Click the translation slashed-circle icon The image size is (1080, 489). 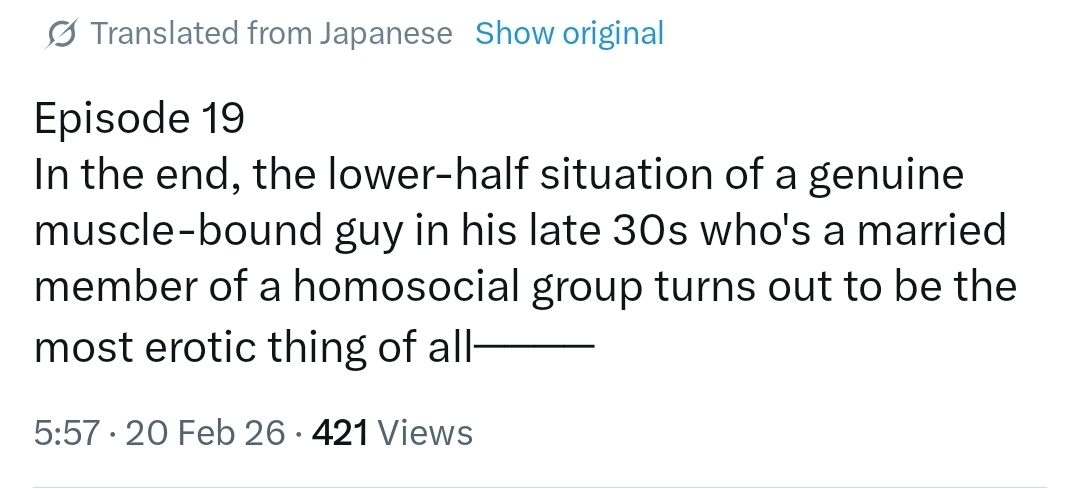tap(60, 34)
